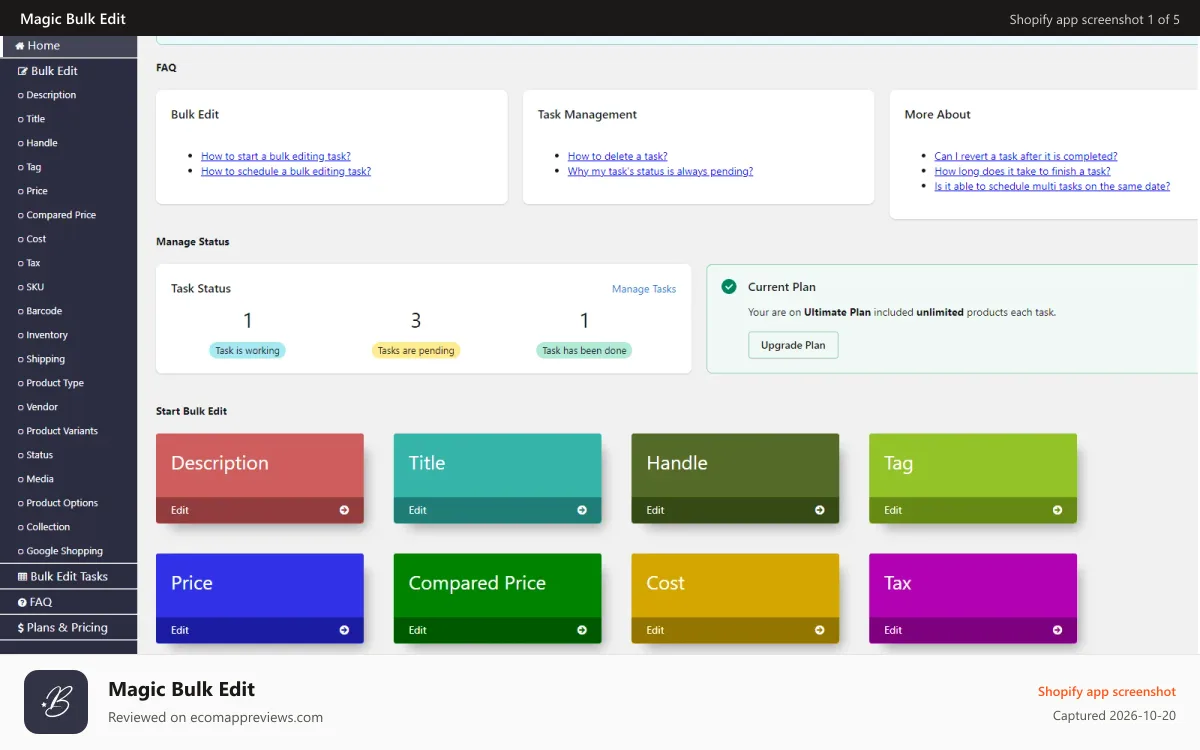
Task: Open FAQ in the sidebar
Action: [x=69, y=602]
